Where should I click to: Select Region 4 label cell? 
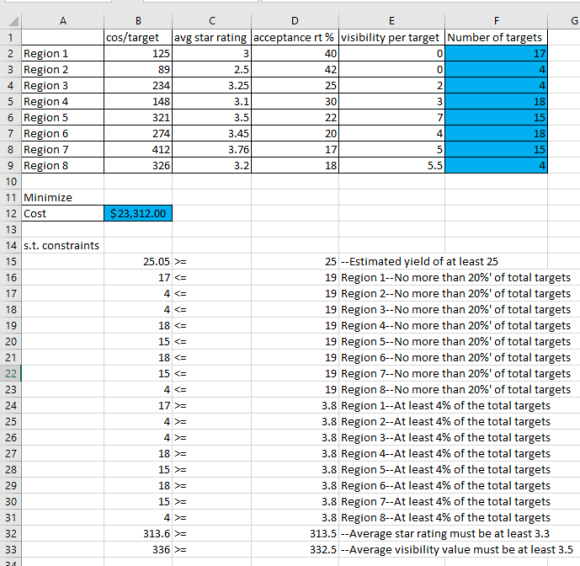point(63,101)
